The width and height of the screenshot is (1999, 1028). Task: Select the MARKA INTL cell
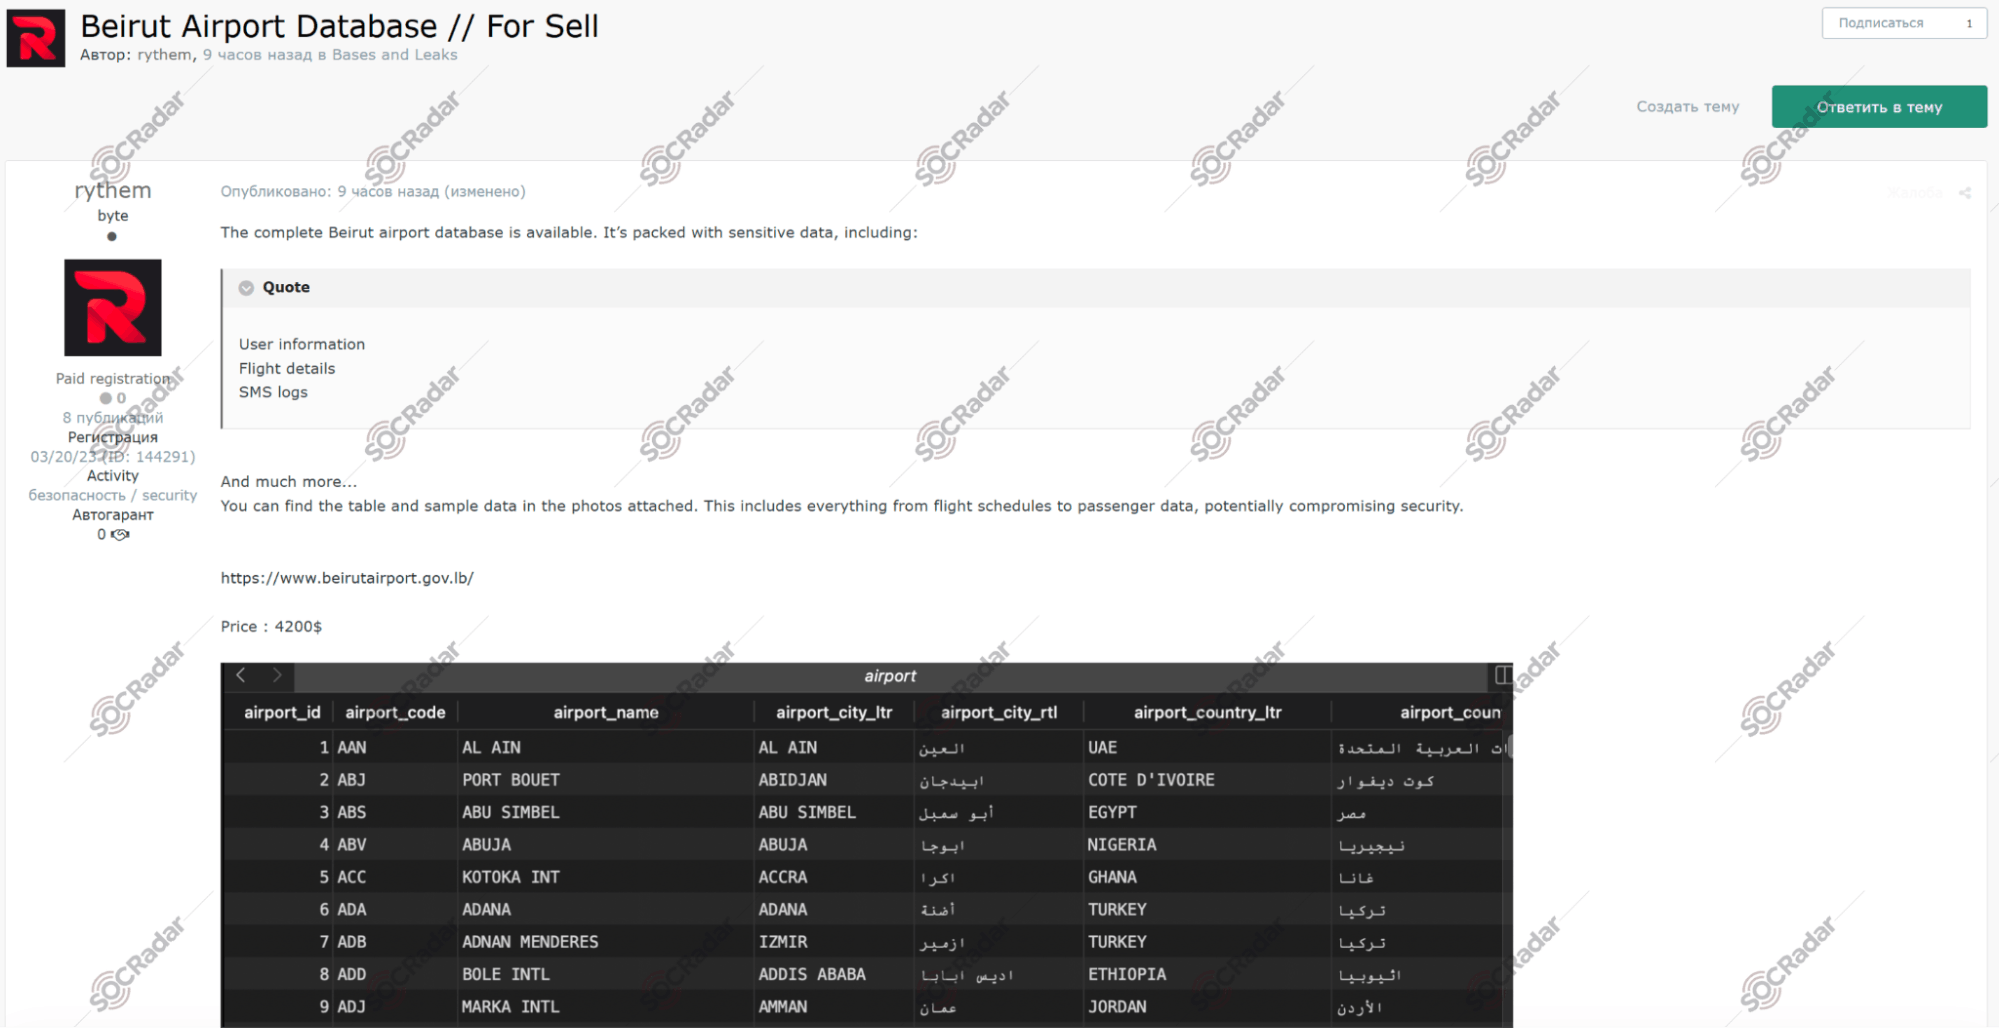(x=606, y=1007)
